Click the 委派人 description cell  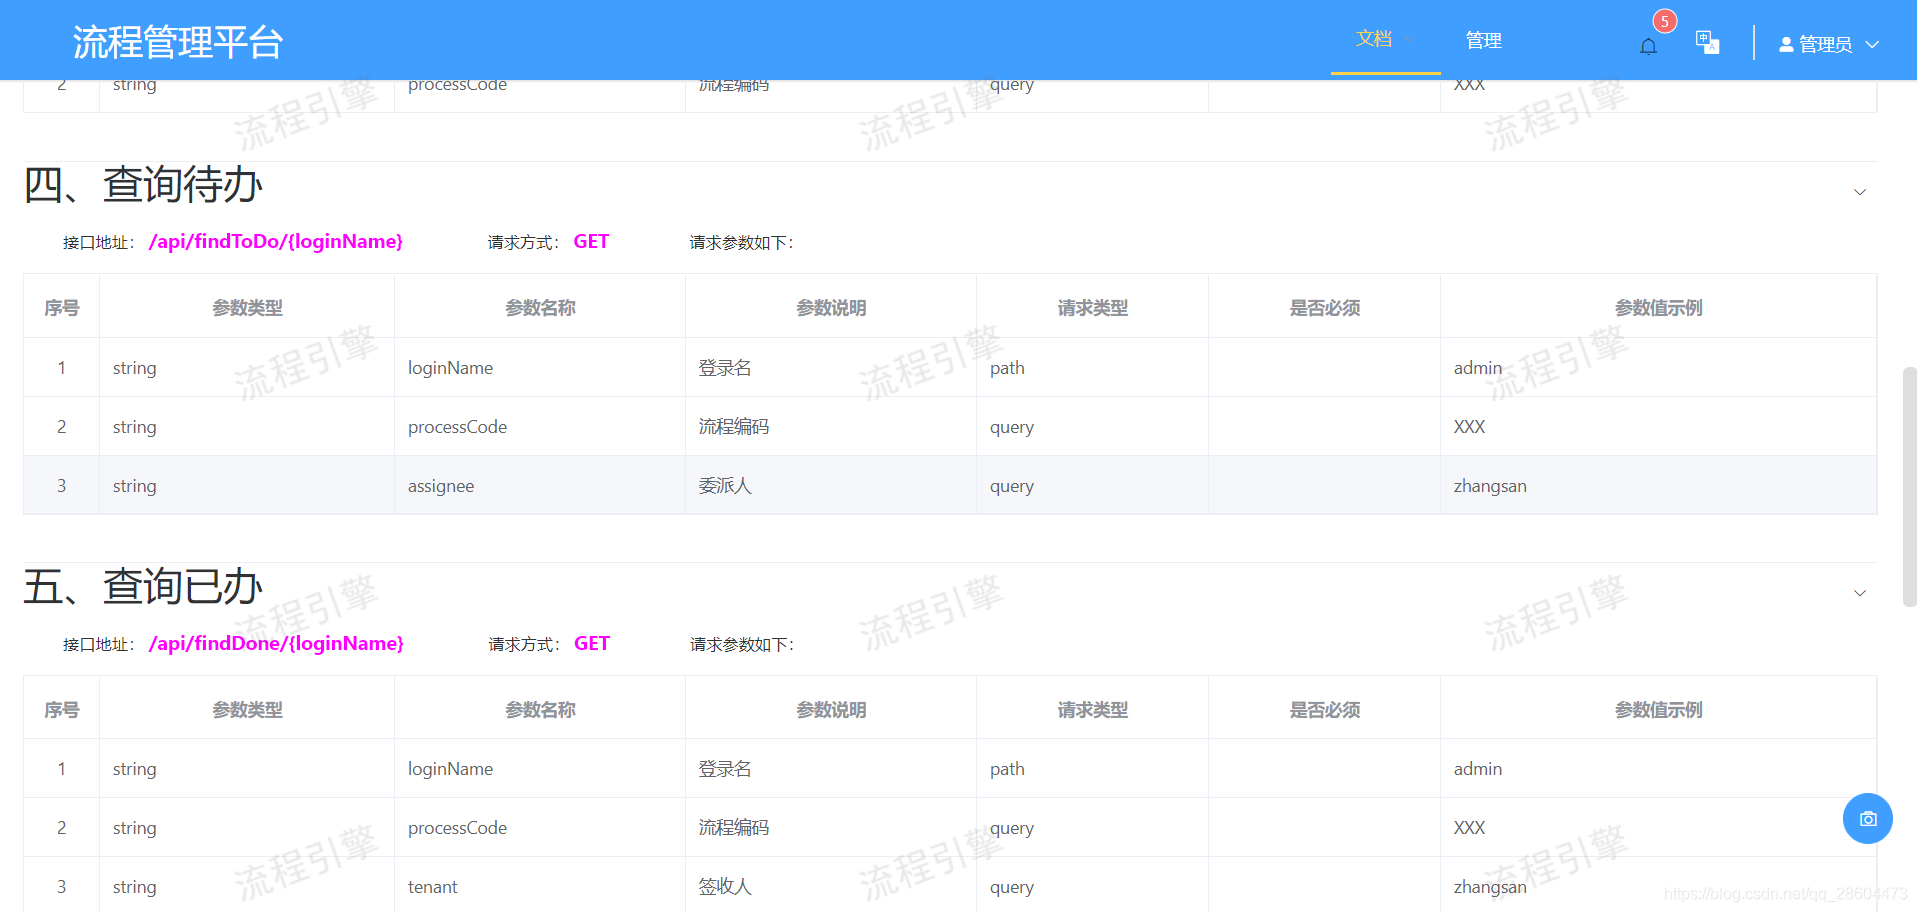[831, 486]
